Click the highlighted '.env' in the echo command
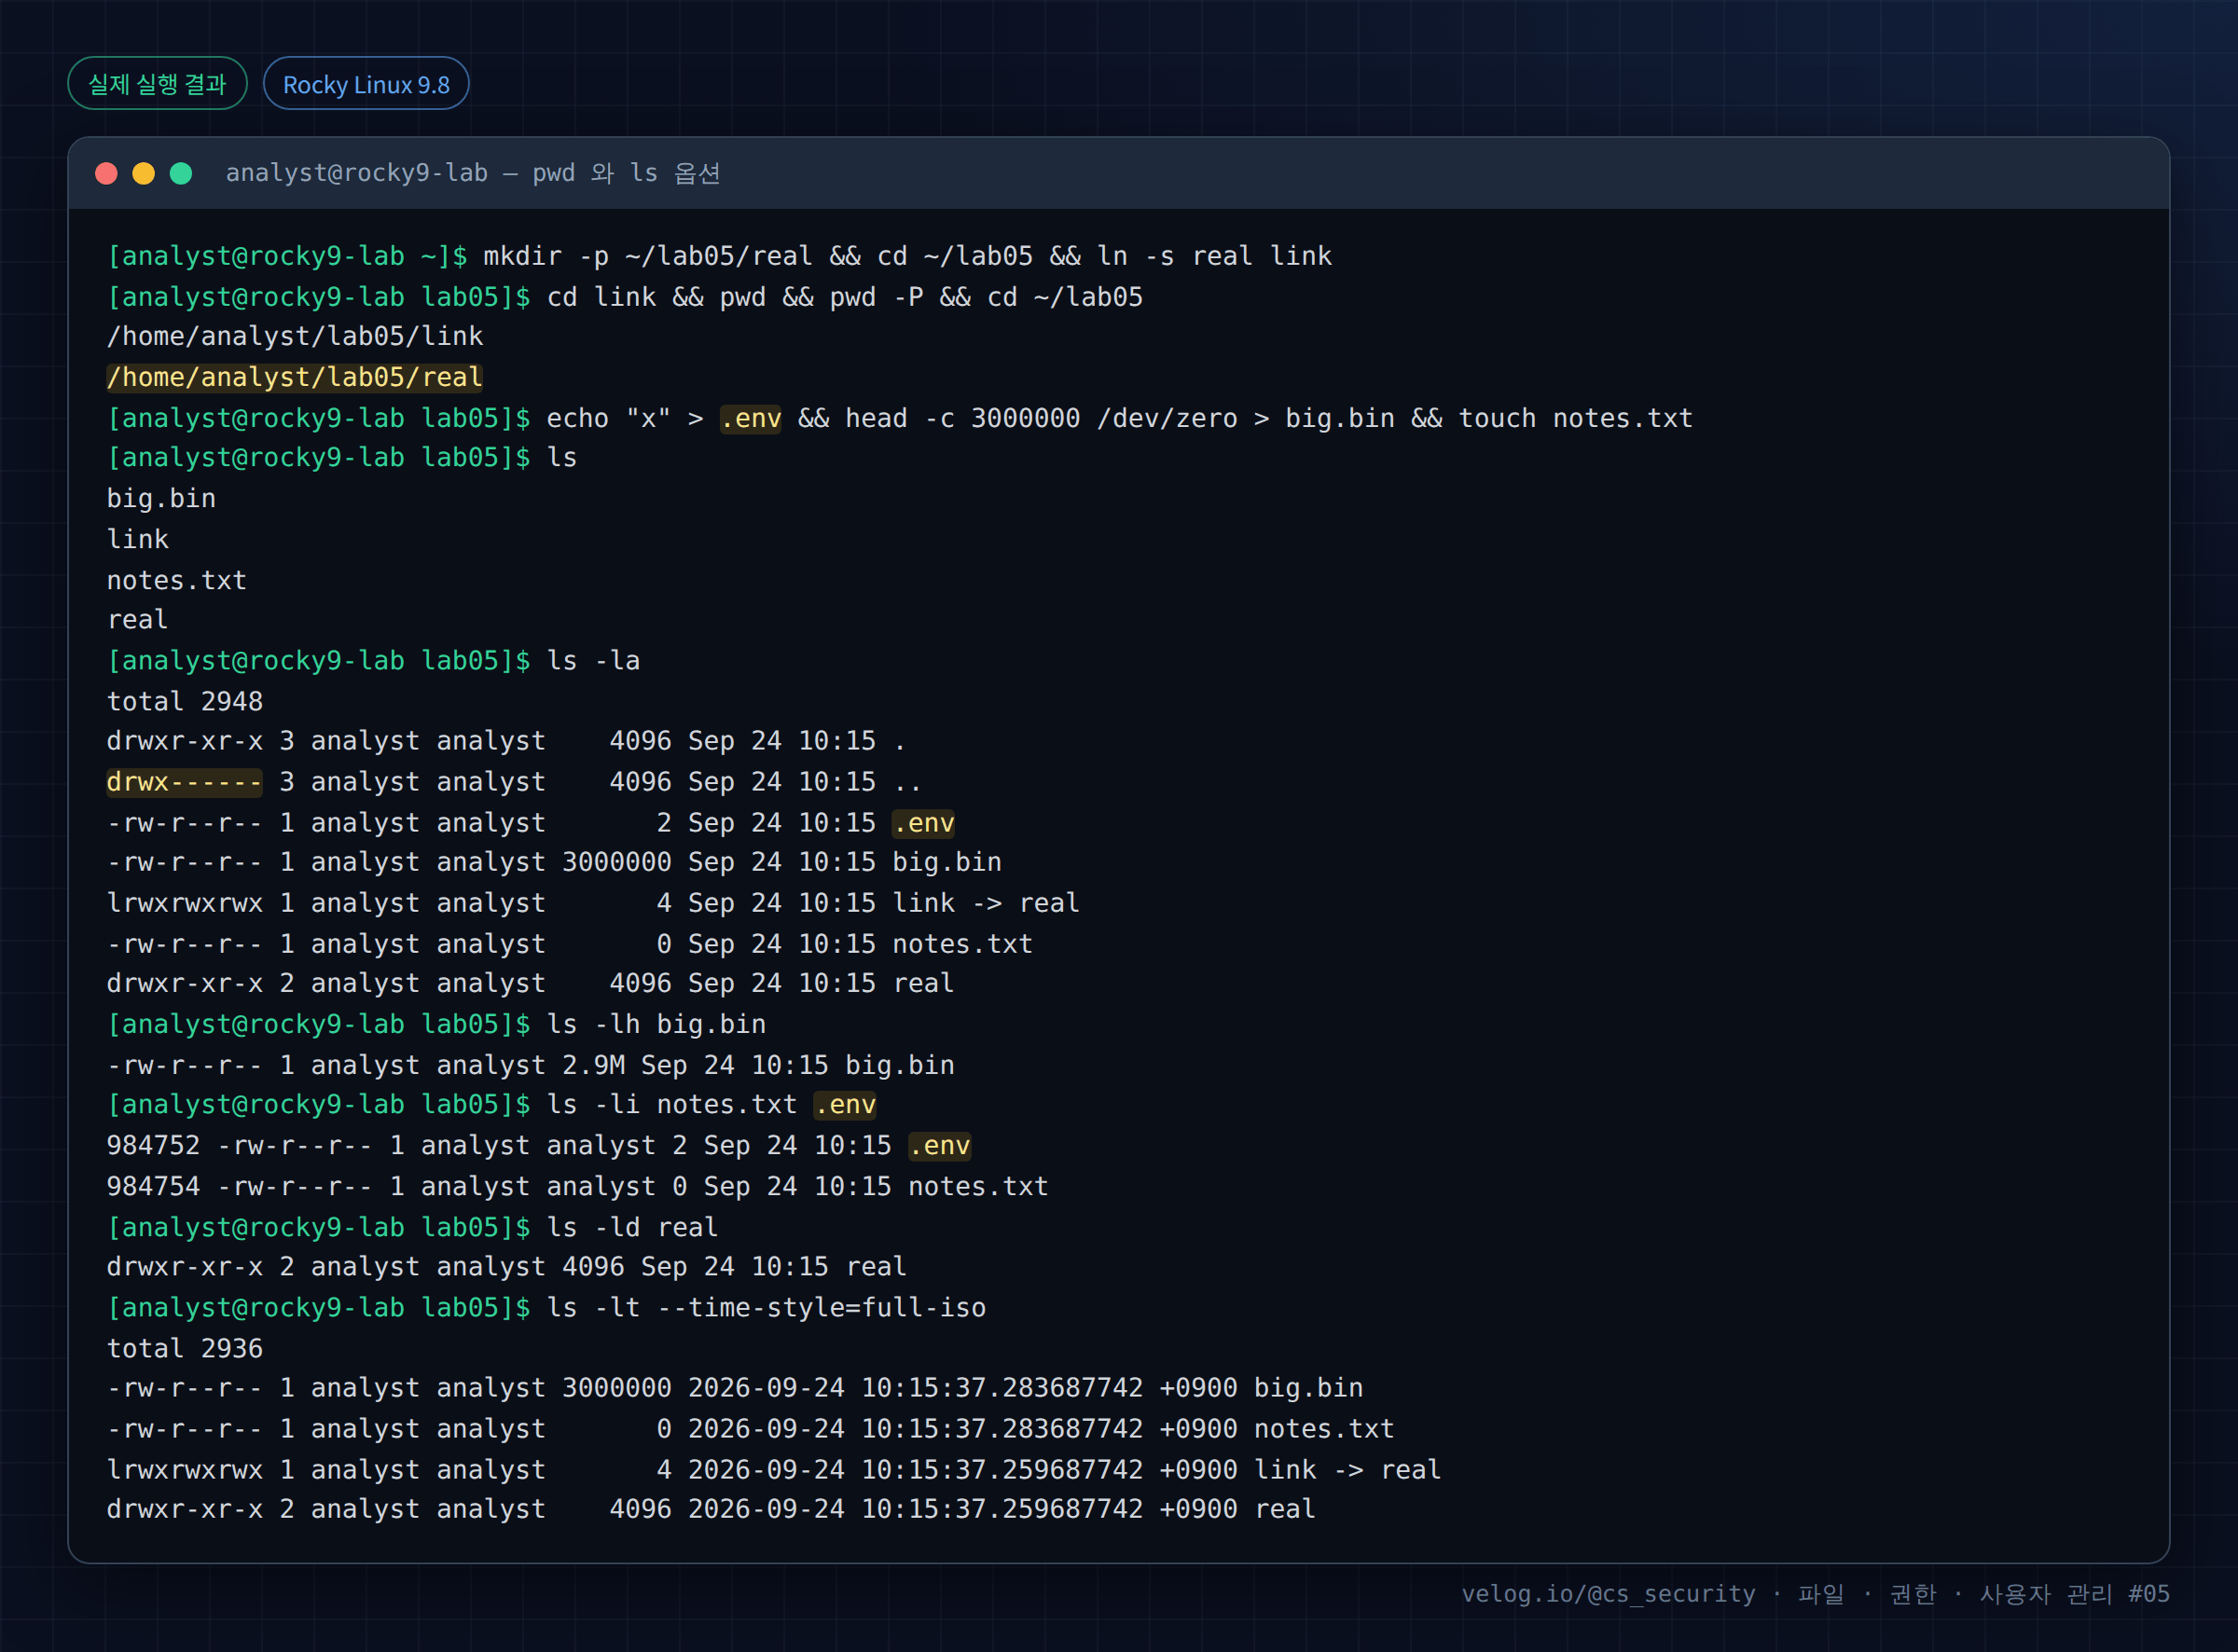2238x1652 pixels. pyautogui.click(x=751, y=418)
